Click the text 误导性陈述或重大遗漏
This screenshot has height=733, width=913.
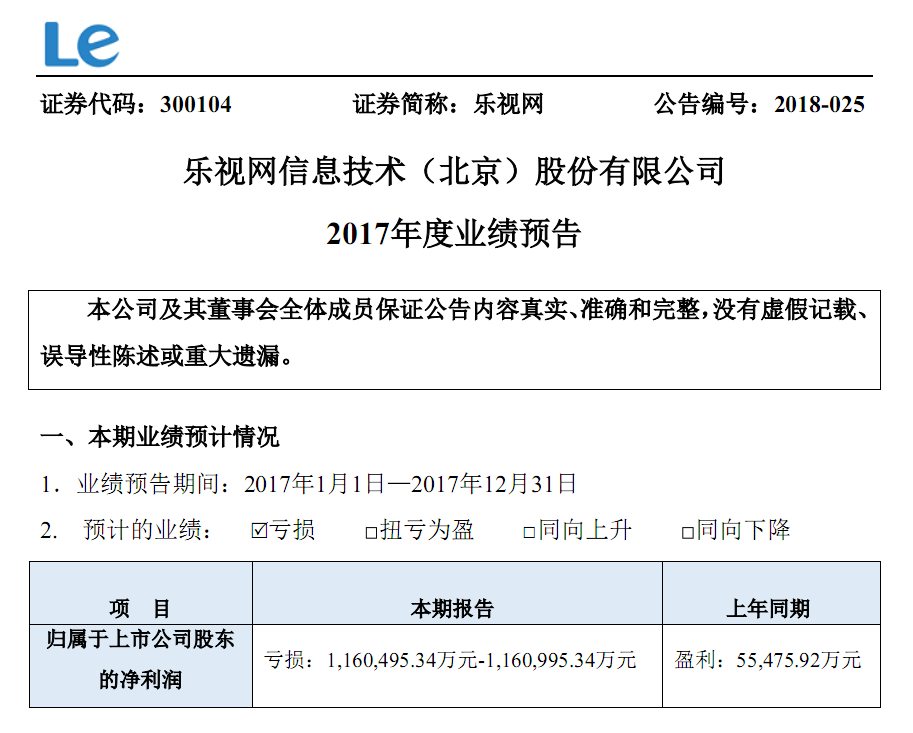[x=160, y=356]
